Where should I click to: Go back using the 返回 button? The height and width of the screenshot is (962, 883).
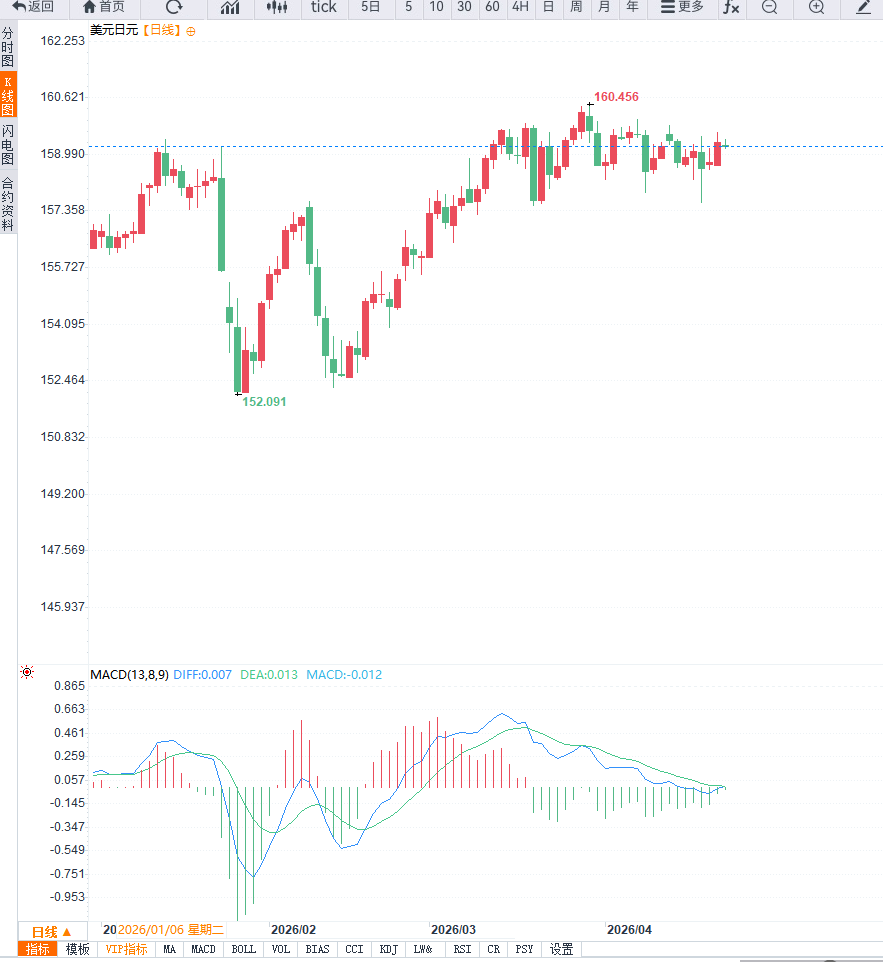click(x=33, y=8)
